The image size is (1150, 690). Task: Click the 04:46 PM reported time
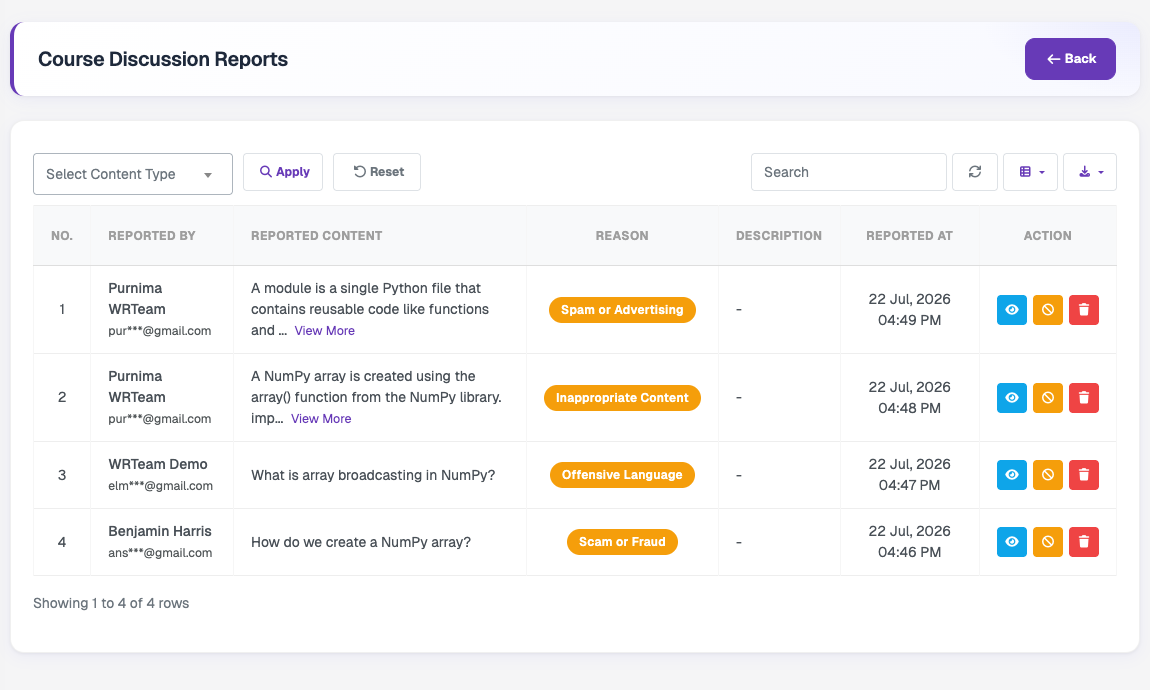pyautogui.click(x=909, y=552)
